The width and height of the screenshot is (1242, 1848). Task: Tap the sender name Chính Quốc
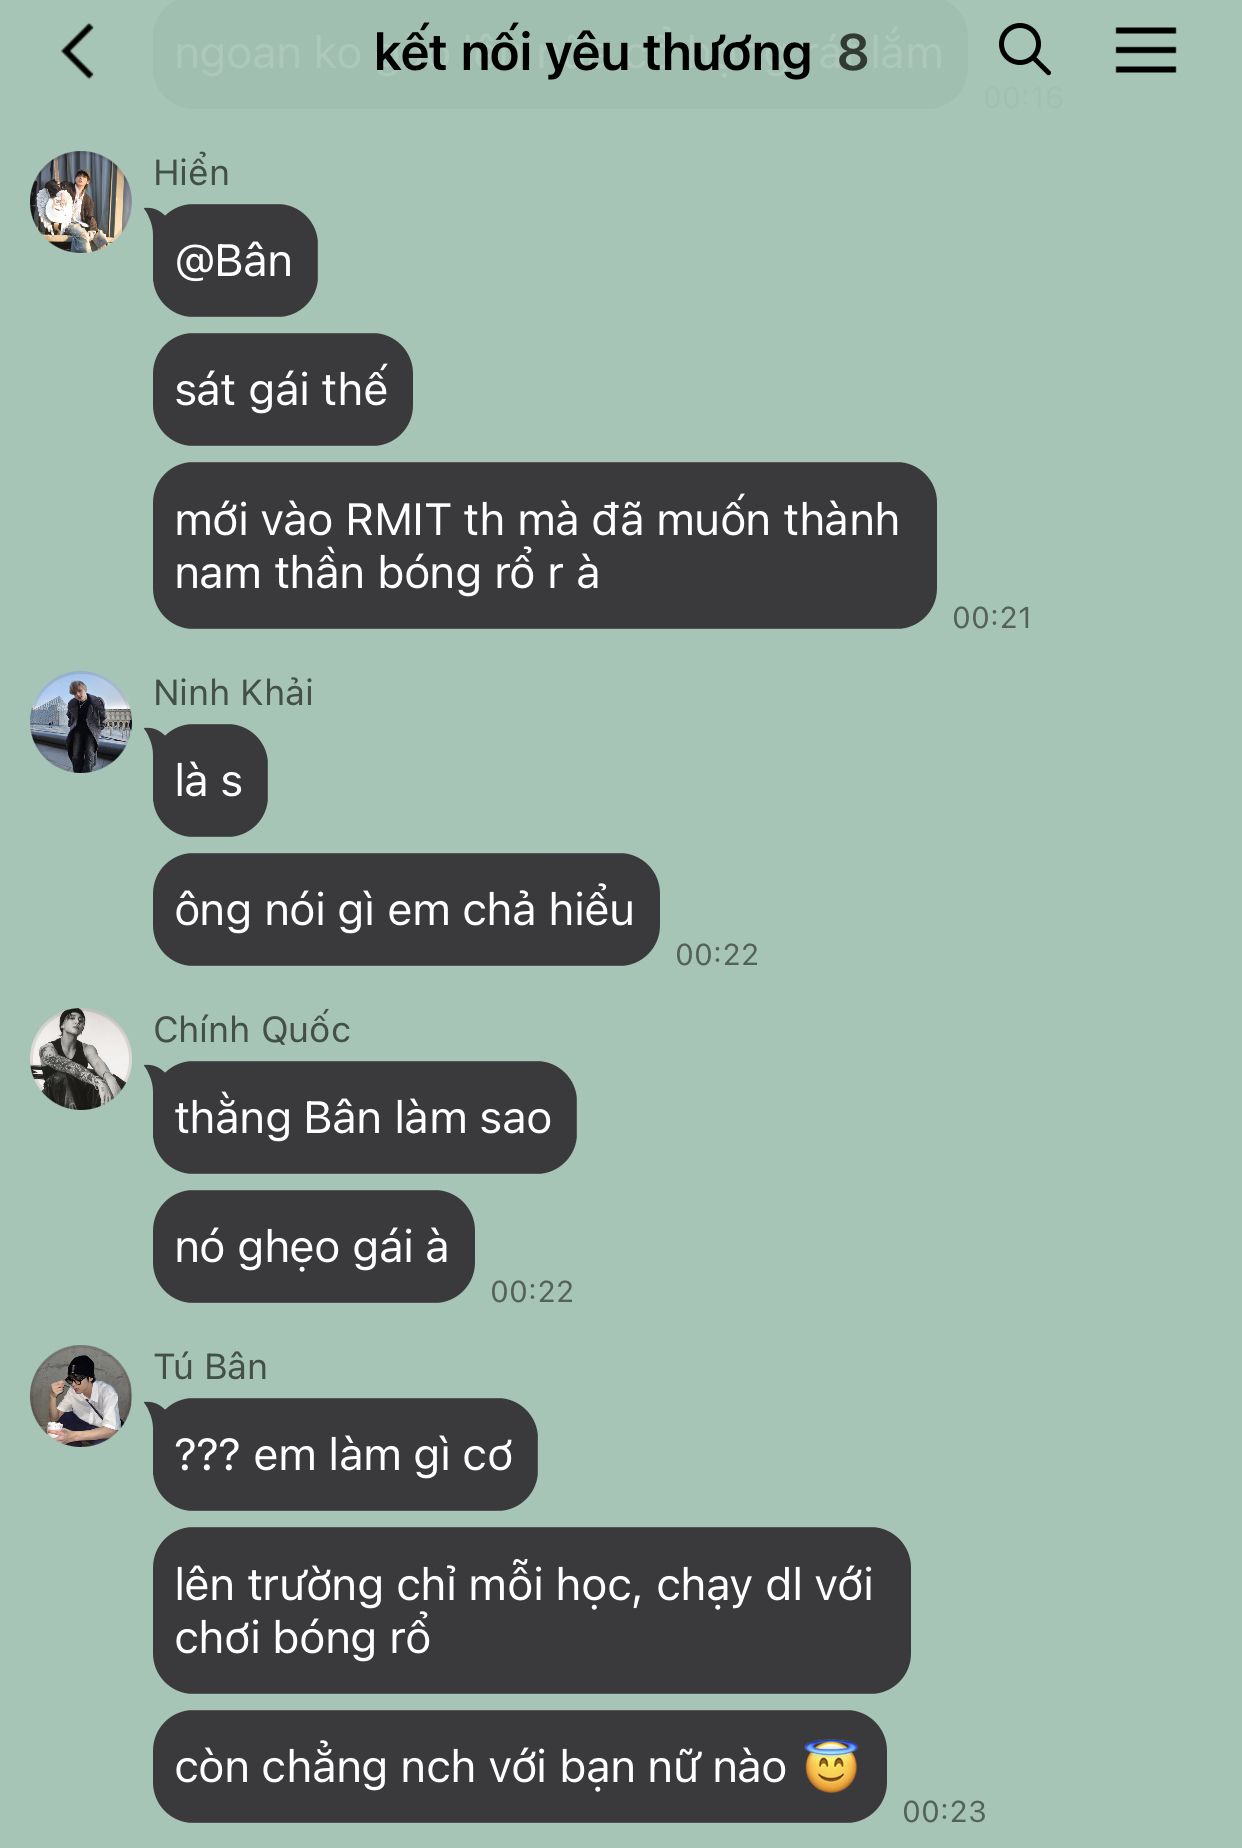(x=252, y=1029)
